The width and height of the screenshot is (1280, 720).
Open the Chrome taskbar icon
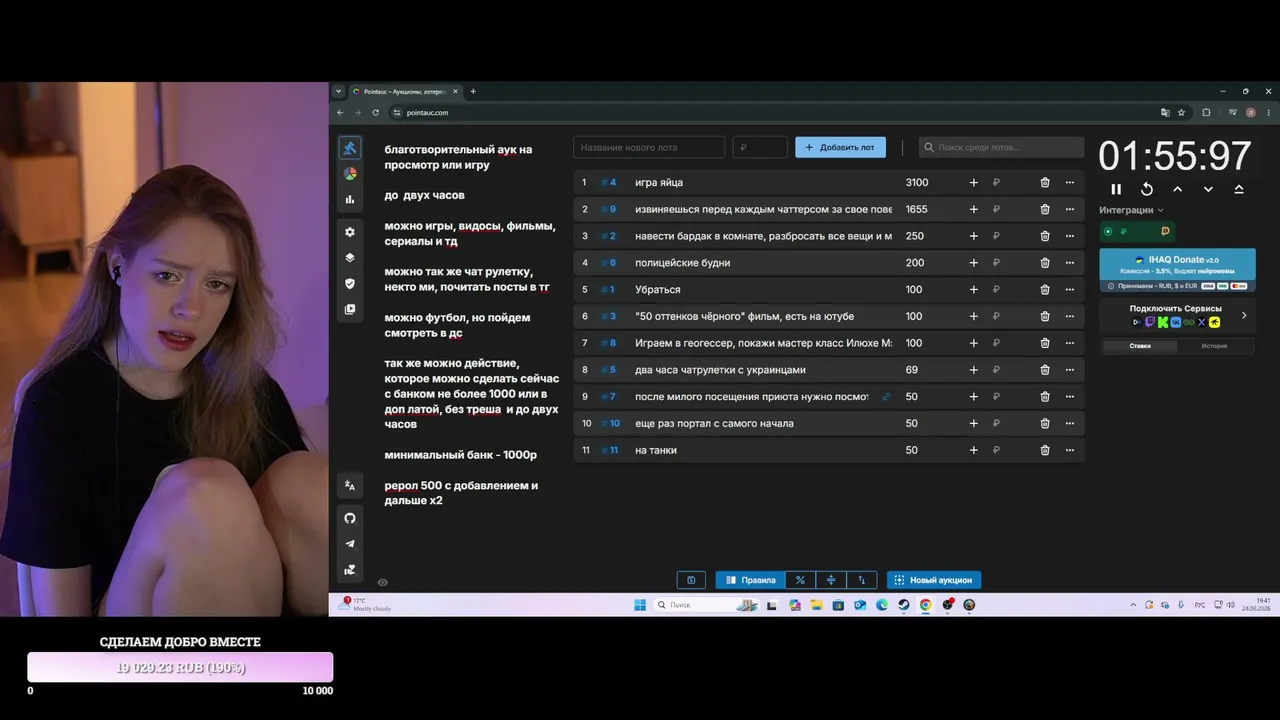(925, 605)
